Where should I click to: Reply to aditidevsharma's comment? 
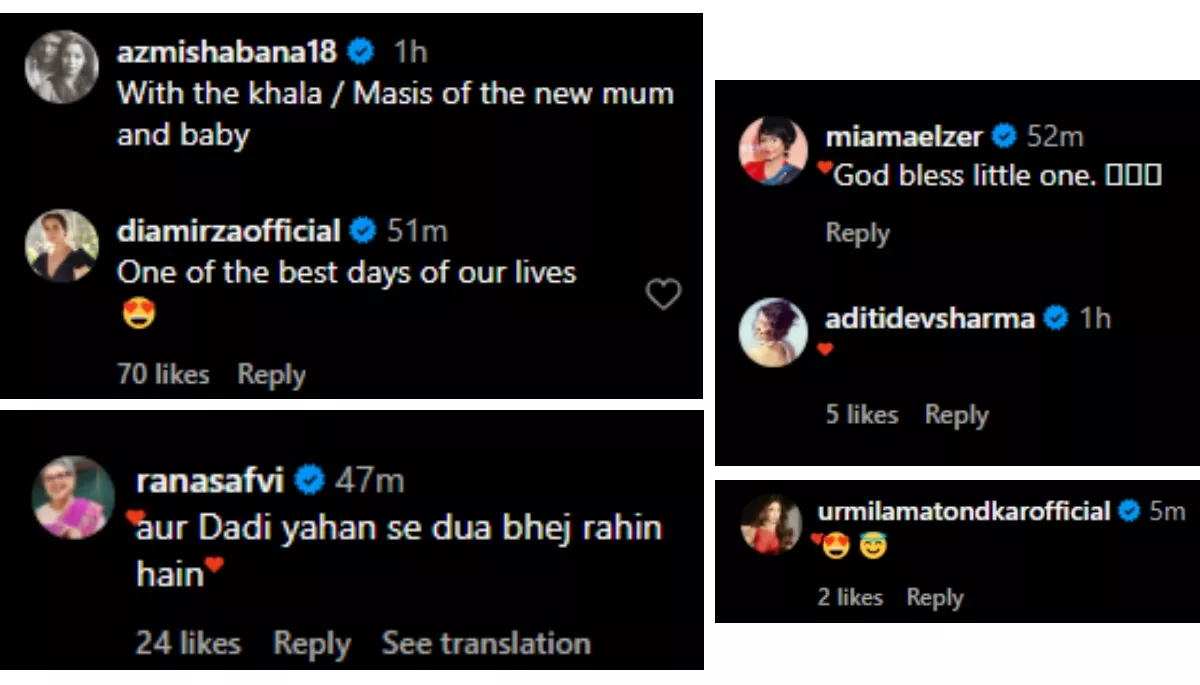coord(956,414)
